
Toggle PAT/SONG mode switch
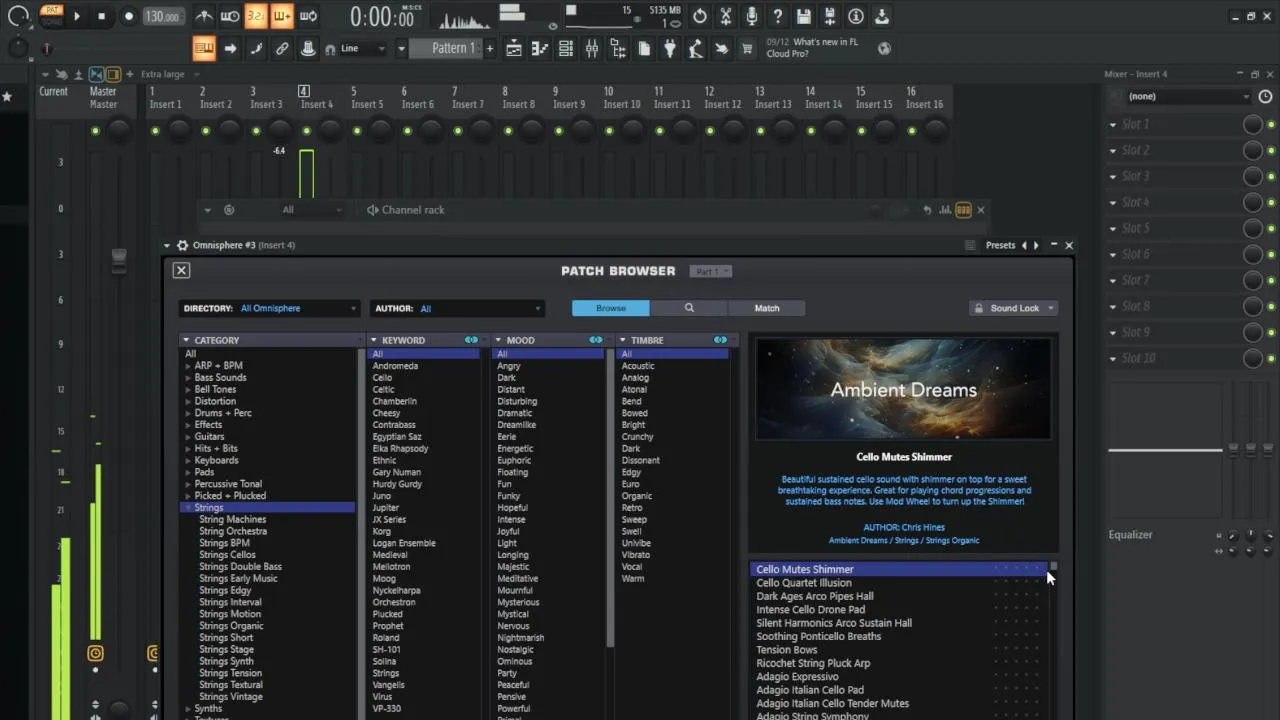(51, 16)
